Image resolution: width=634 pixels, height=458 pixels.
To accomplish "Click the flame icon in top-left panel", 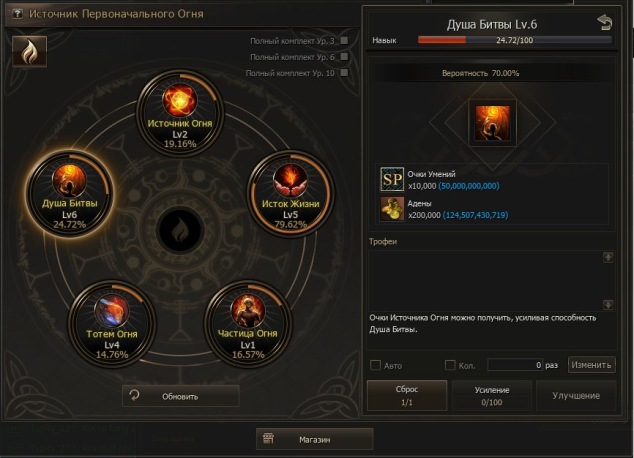I will coord(30,52).
